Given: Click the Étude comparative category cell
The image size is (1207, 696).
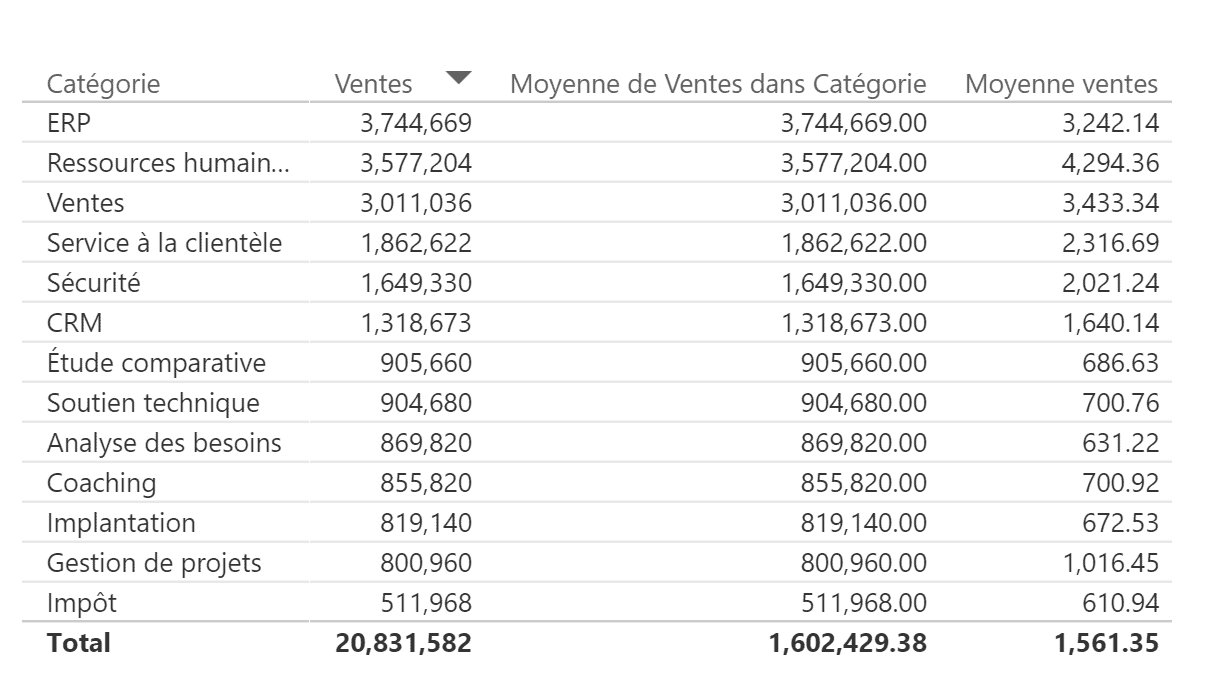Looking at the screenshot, I should pyautogui.click(x=156, y=363).
